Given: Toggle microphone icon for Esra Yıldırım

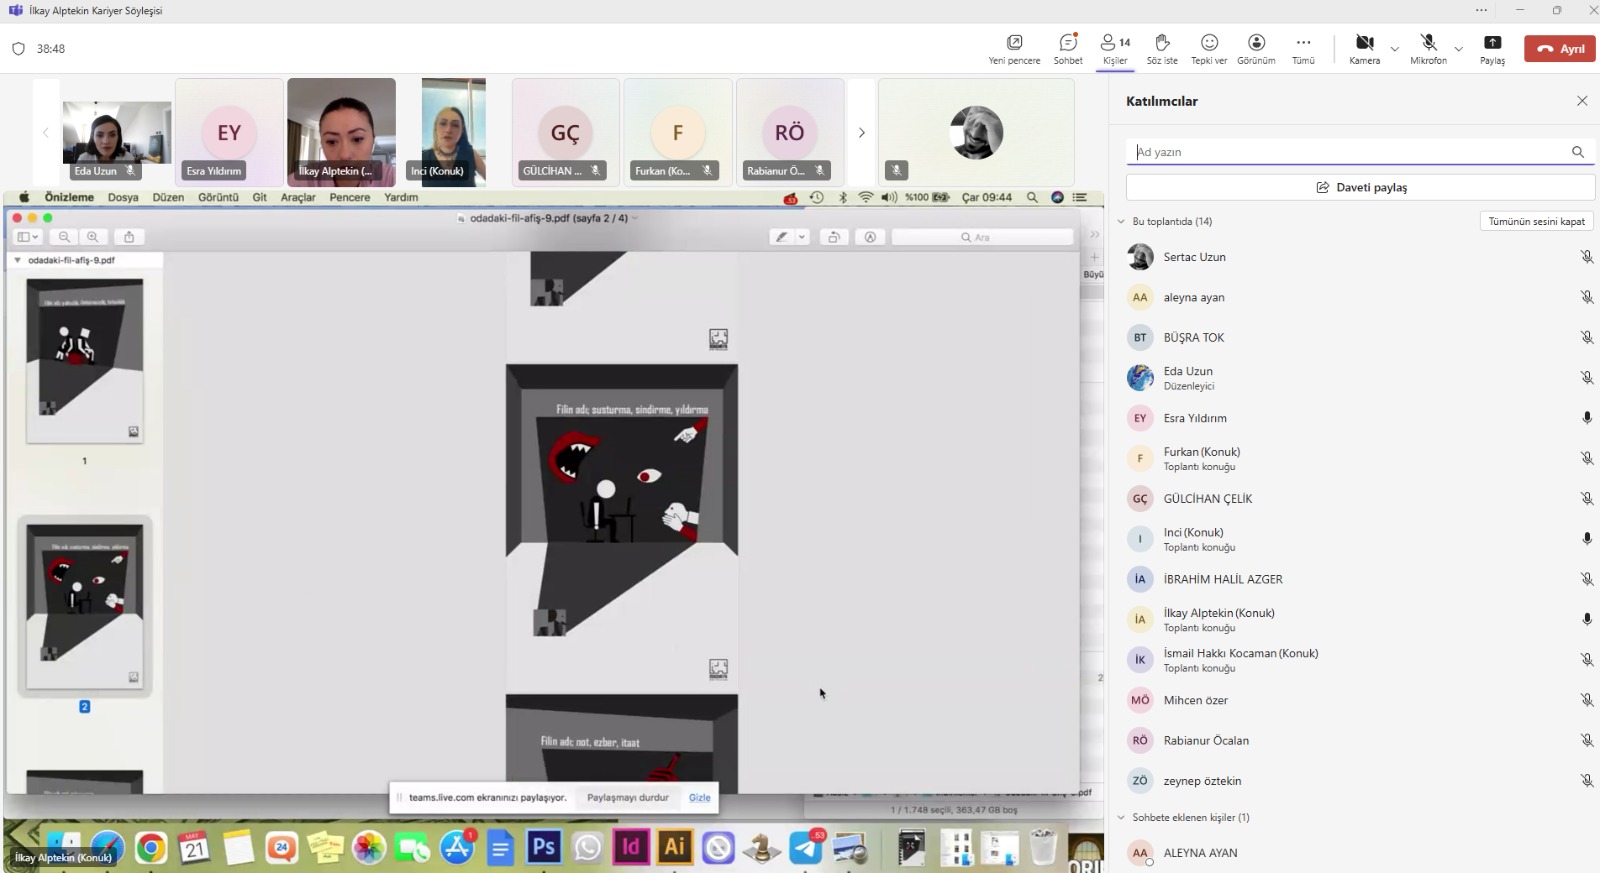Looking at the screenshot, I should 1586,418.
